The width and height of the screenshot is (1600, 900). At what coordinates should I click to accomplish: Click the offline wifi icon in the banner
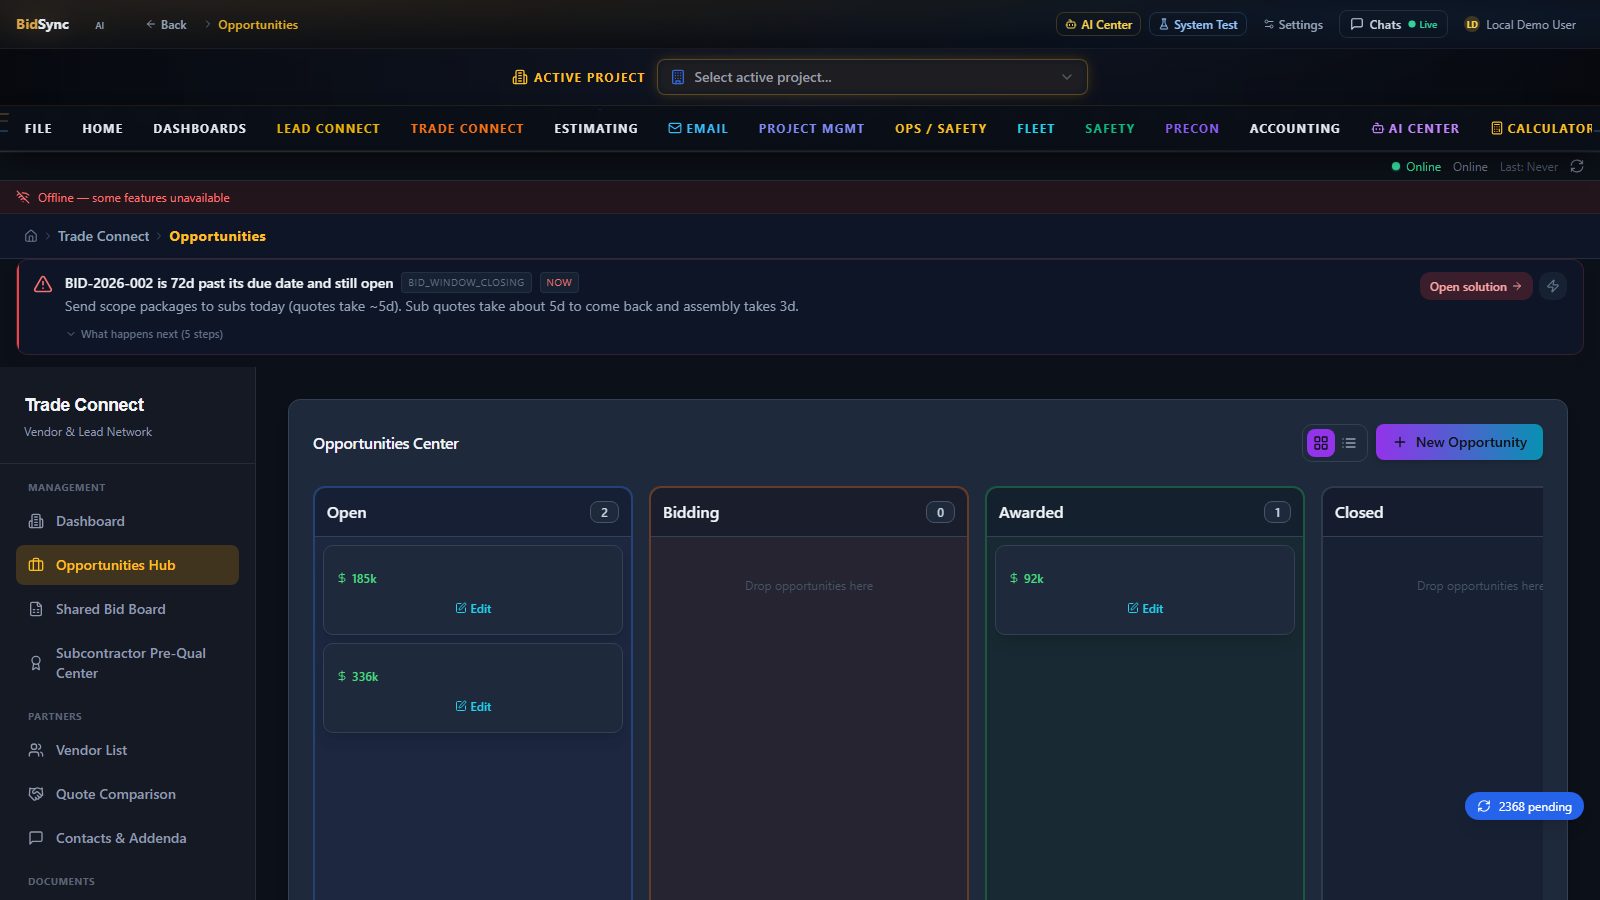(23, 197)
